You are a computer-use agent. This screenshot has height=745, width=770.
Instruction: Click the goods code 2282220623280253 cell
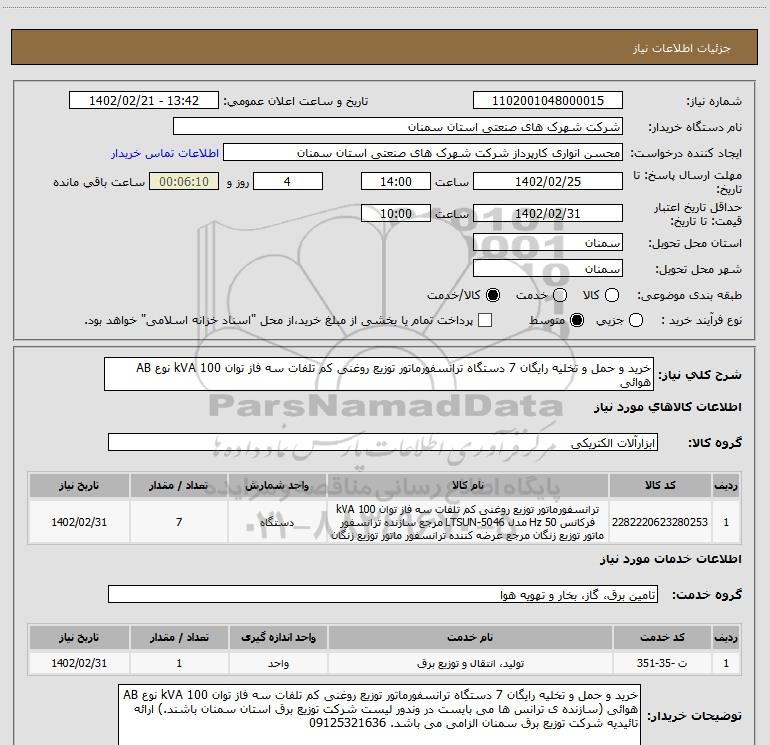coord(660,522)
